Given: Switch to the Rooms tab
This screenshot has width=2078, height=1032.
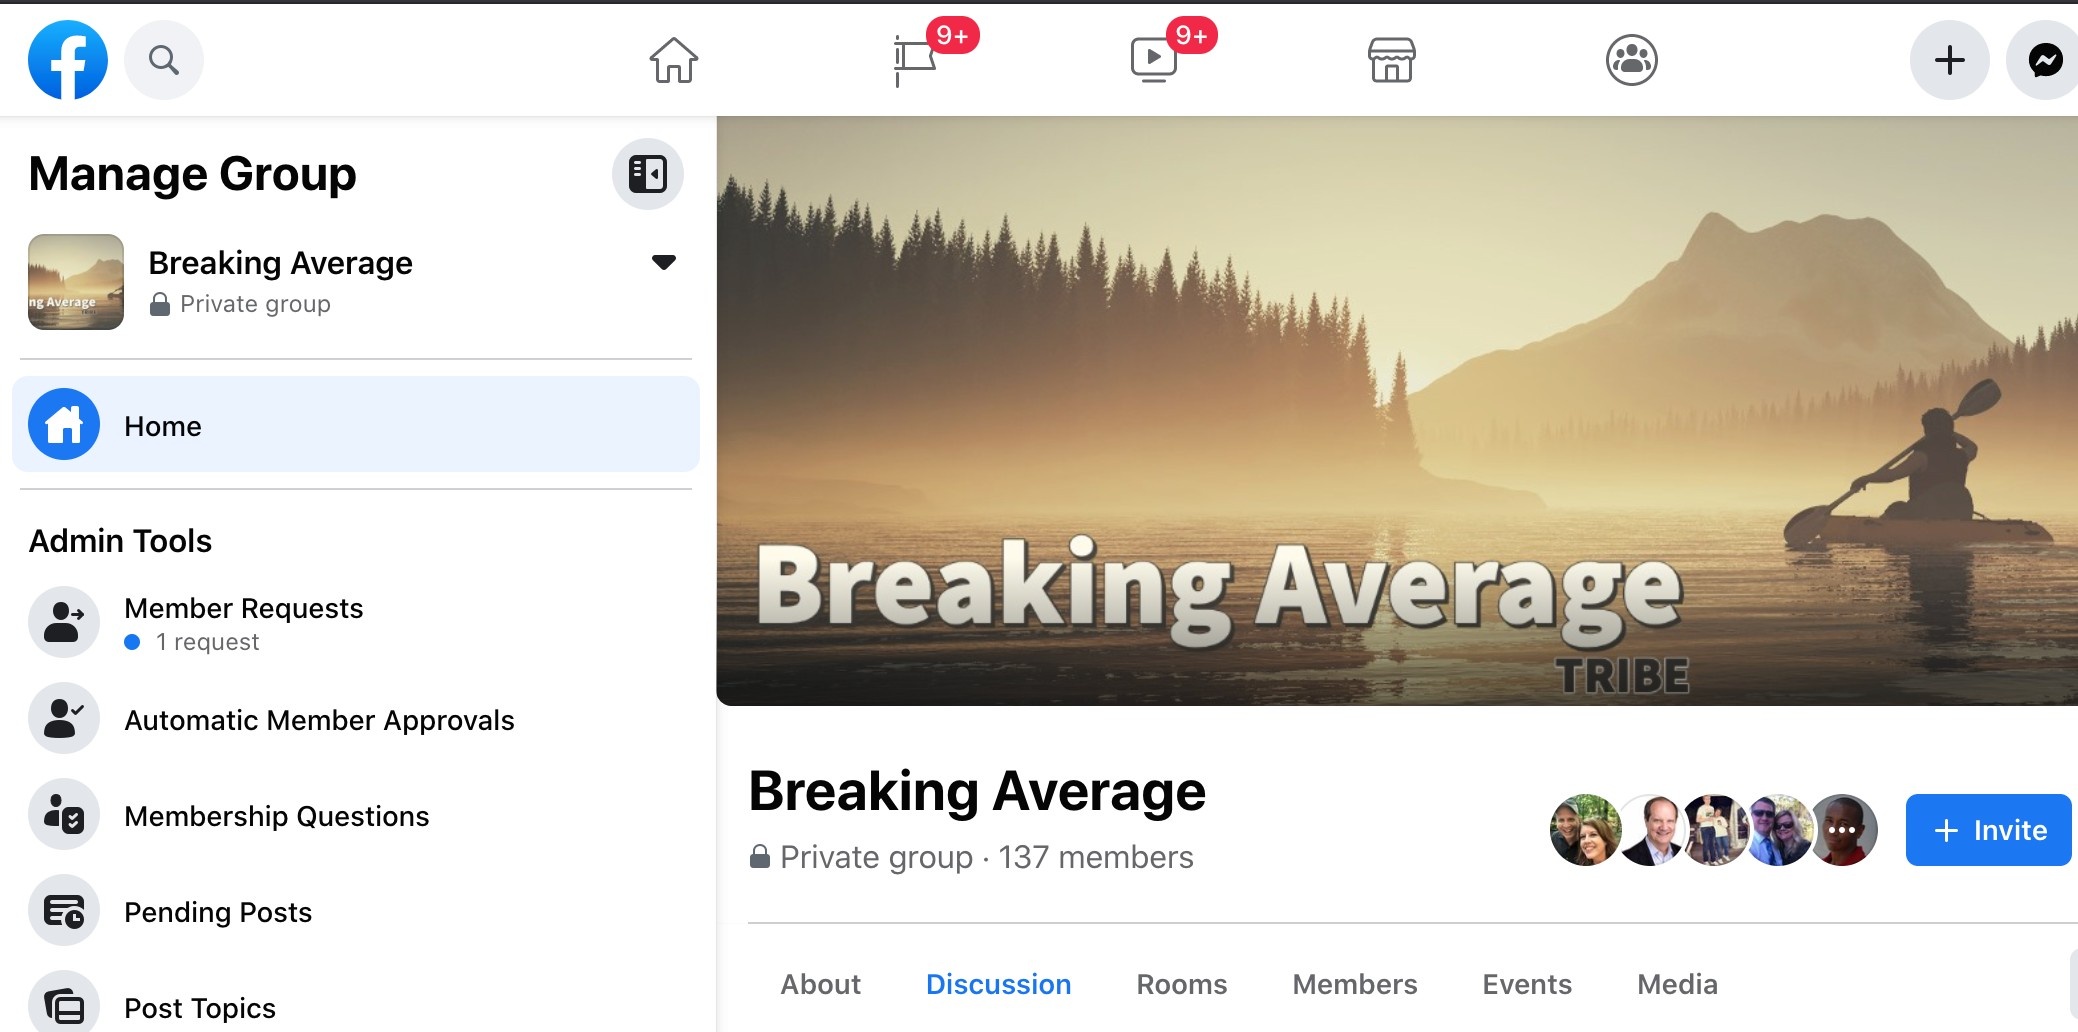Looking at the screenshot, I should [1181, 984].
